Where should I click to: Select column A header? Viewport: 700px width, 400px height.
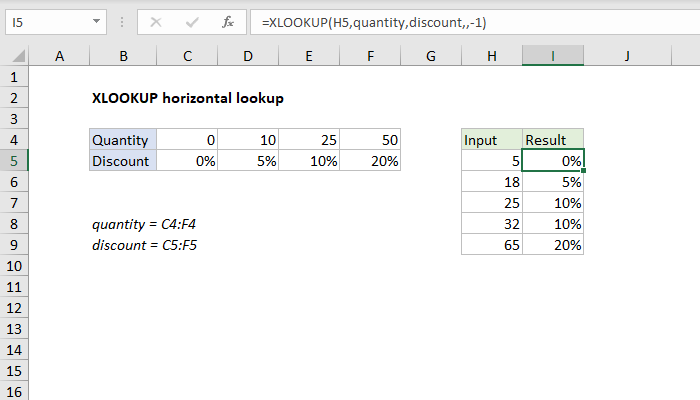point(59,56)
